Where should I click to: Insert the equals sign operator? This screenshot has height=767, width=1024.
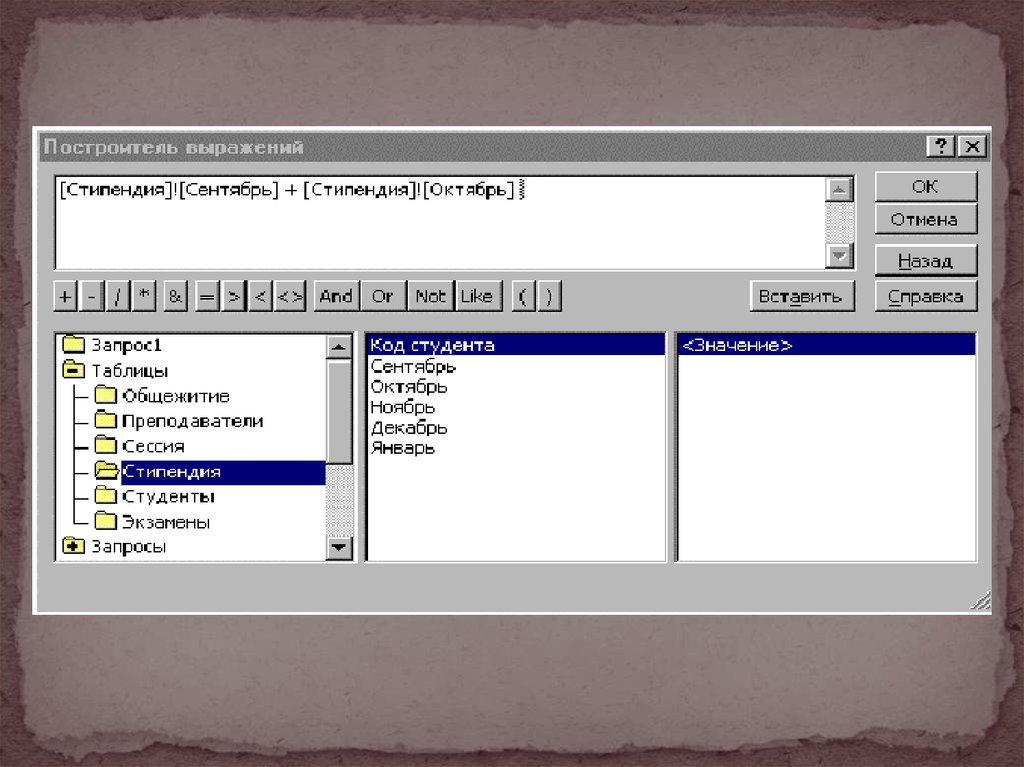tap(207, 296)
